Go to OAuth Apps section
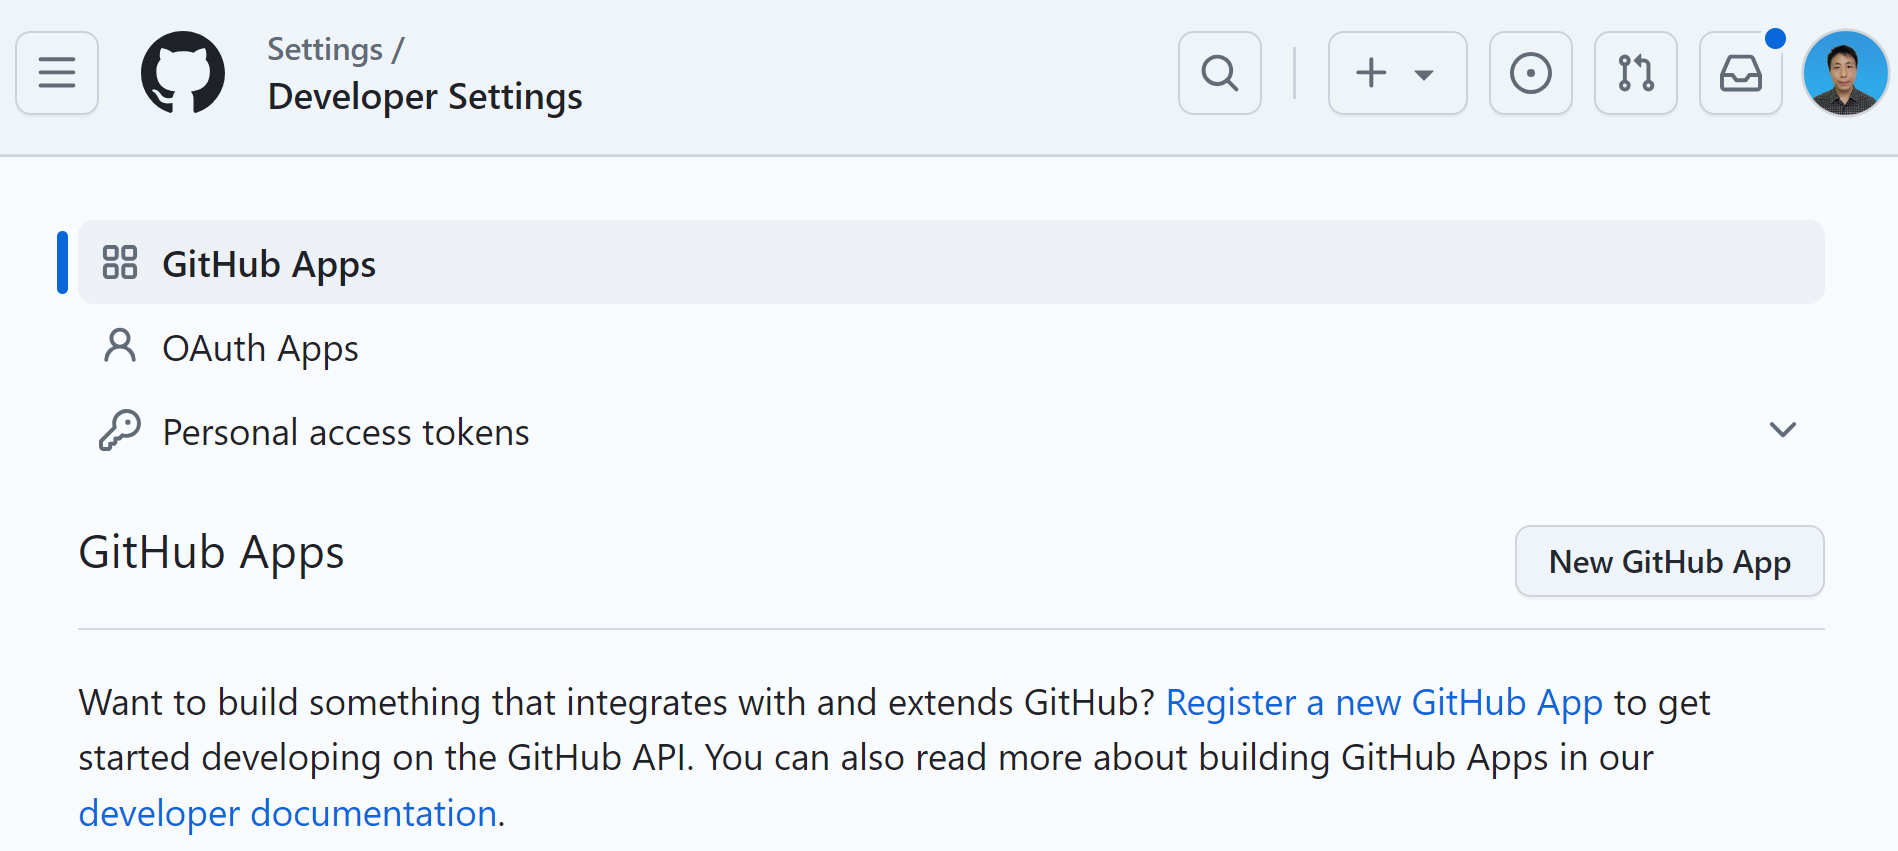Screen dimensions: 1898x851 pyautogui.click(x=260, y=348)
